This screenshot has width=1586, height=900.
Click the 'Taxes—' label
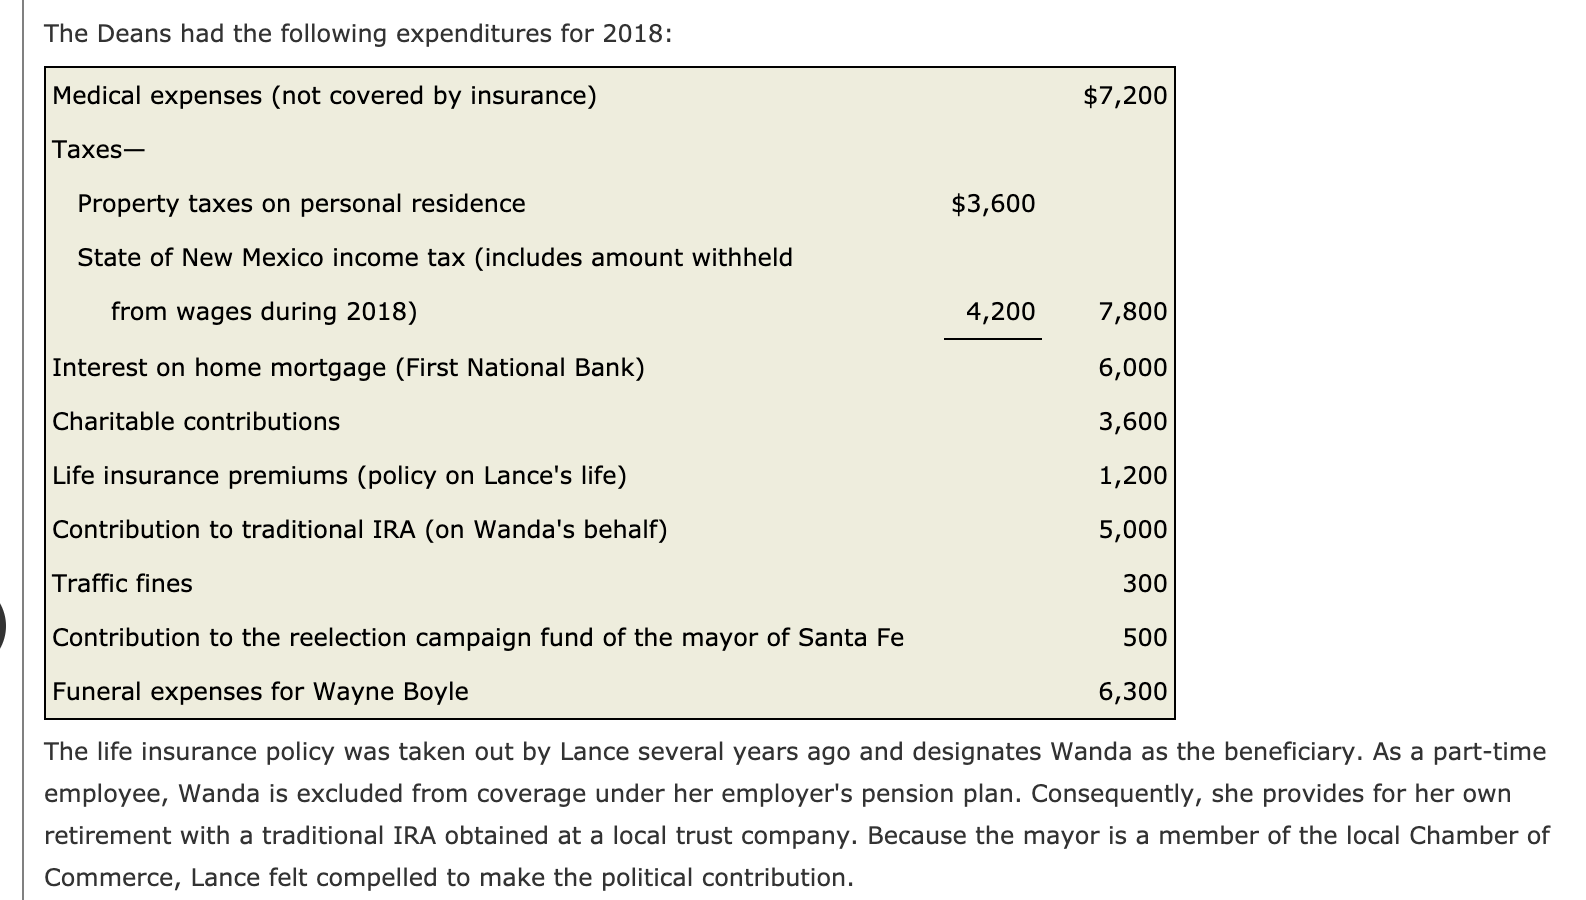[x=99, y=150]
